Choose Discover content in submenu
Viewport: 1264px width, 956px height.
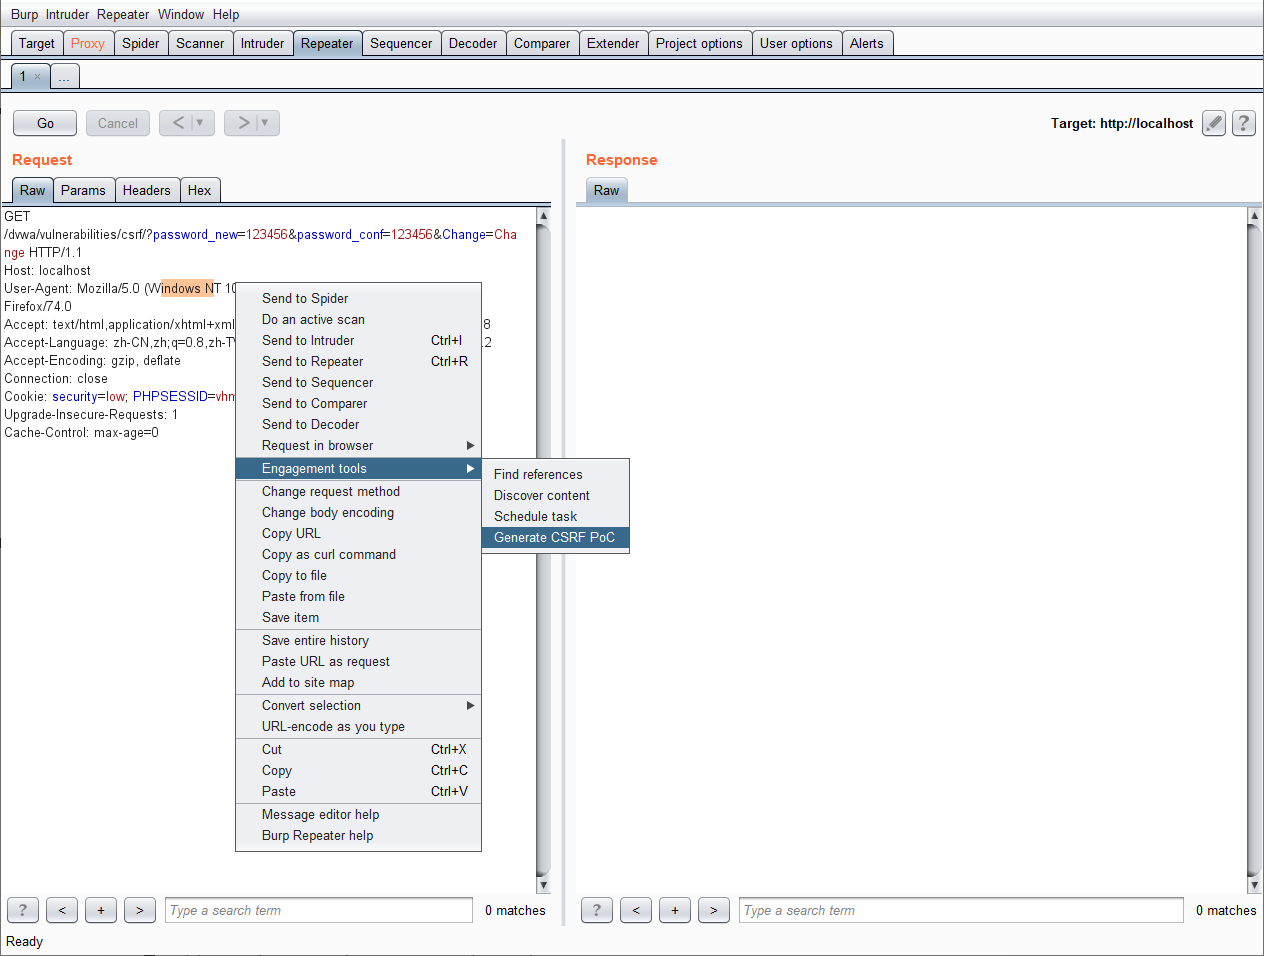pyautogui.click(x=555, y=496)
